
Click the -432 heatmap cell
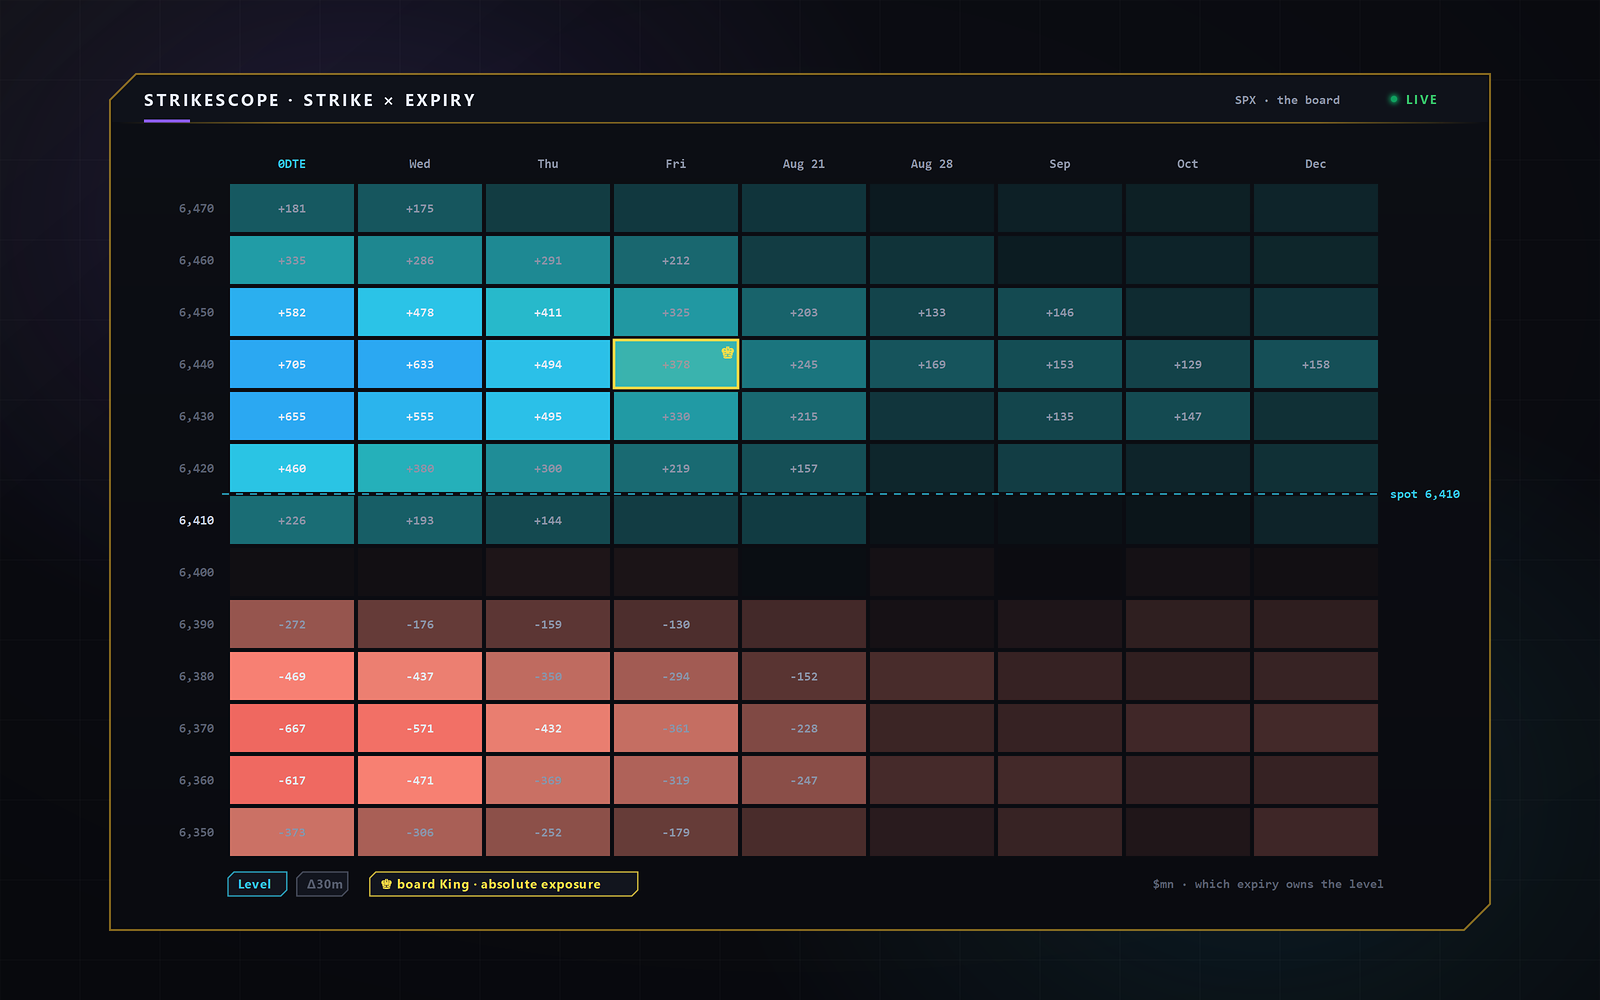click(x=548, y=728)
